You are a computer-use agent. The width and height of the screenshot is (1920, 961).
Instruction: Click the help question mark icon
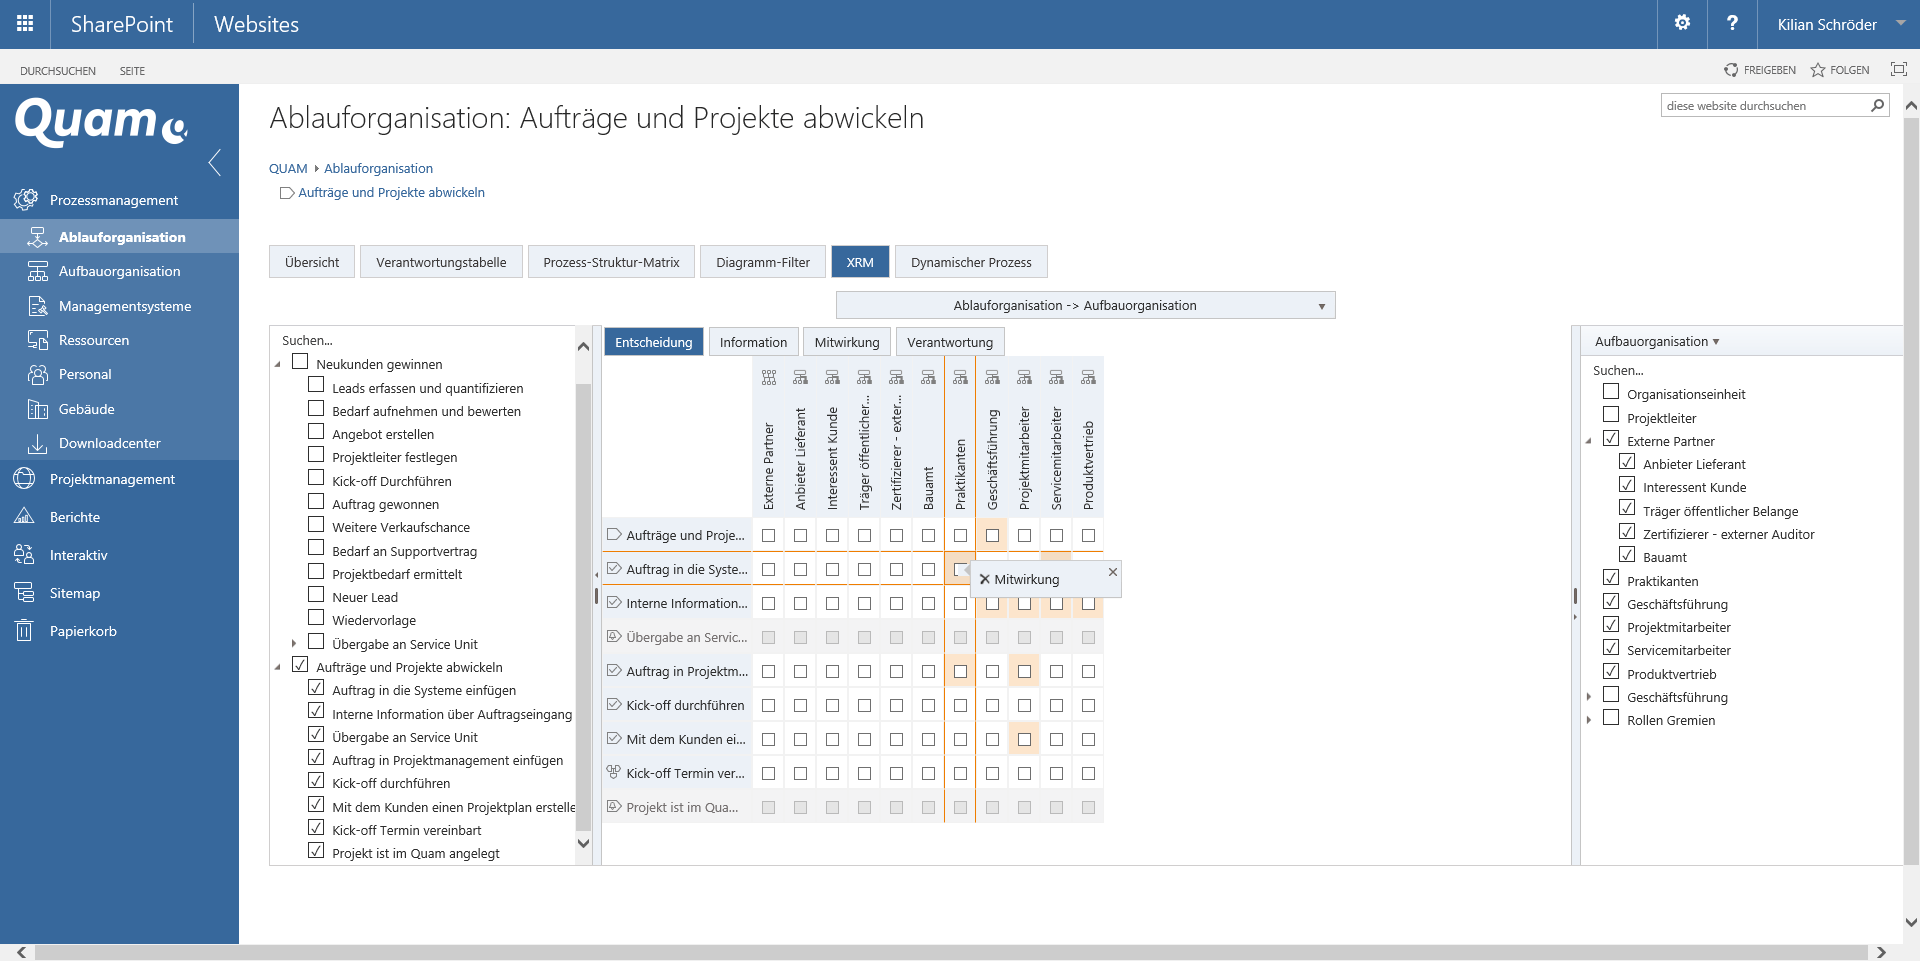[x=1732, y=24]
